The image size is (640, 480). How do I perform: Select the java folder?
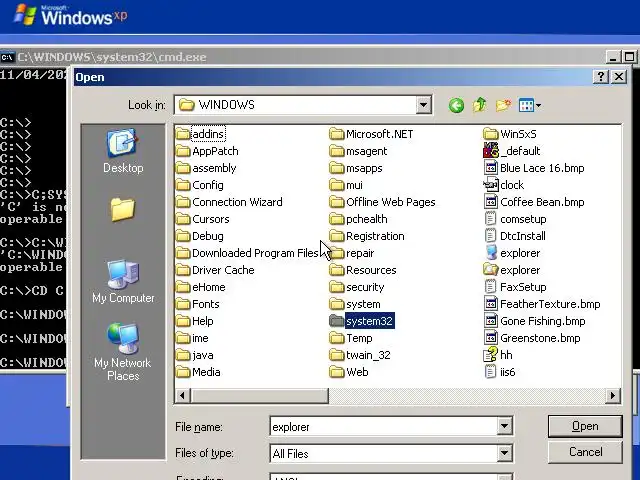pyautogui.click(x=195, y=355)
